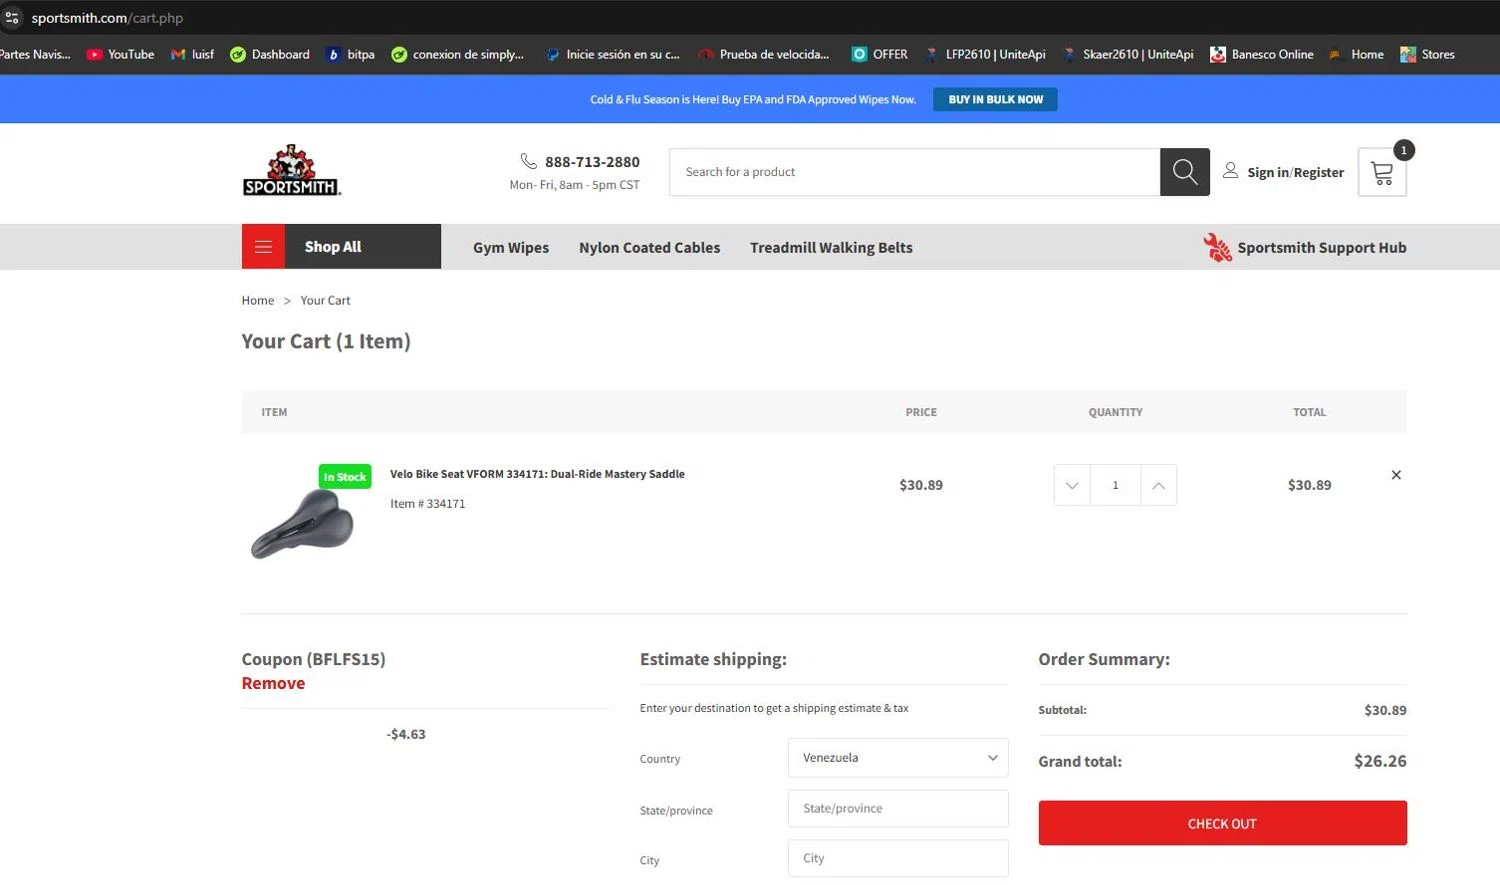The image size is (1500, 885).
Task: Click the Sportsmith Support Hub wrench icon
Action: [x=1217, y=247]
